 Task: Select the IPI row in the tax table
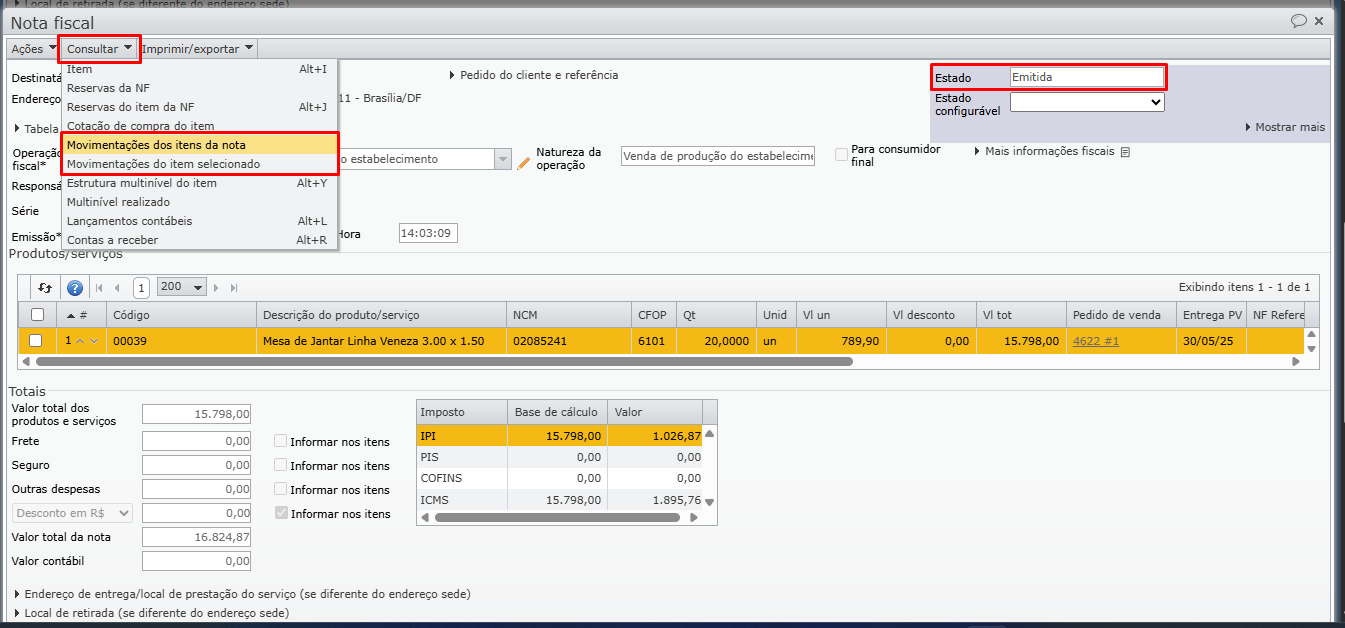pyautogui.click(x=559, y=436)
